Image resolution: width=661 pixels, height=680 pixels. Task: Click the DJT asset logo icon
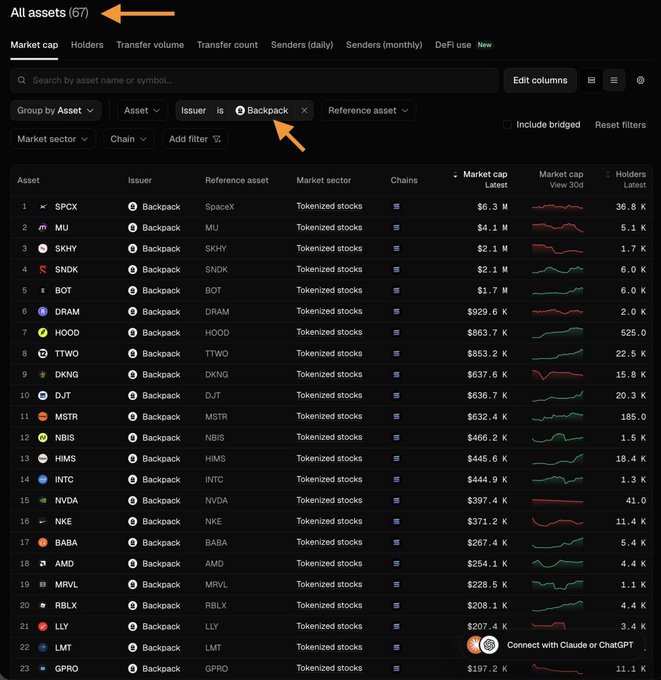pyautogui.click(x=43, y=396)
